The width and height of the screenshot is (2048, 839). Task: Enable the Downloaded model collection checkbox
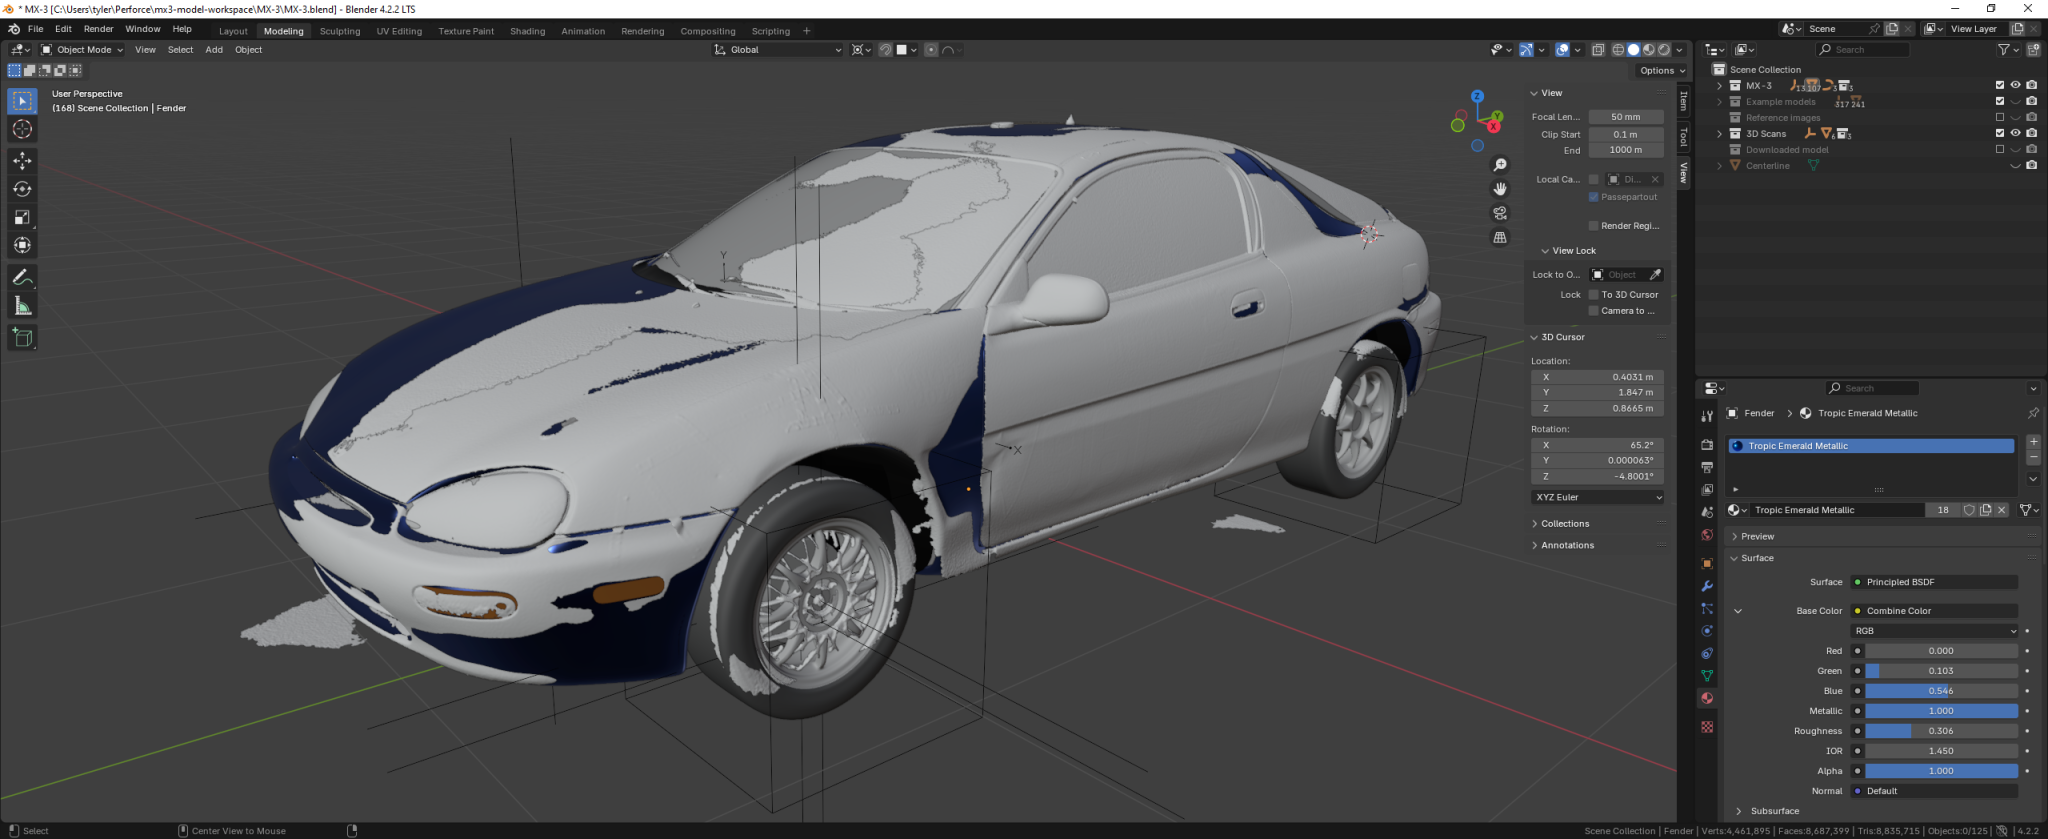(2000, 149)
